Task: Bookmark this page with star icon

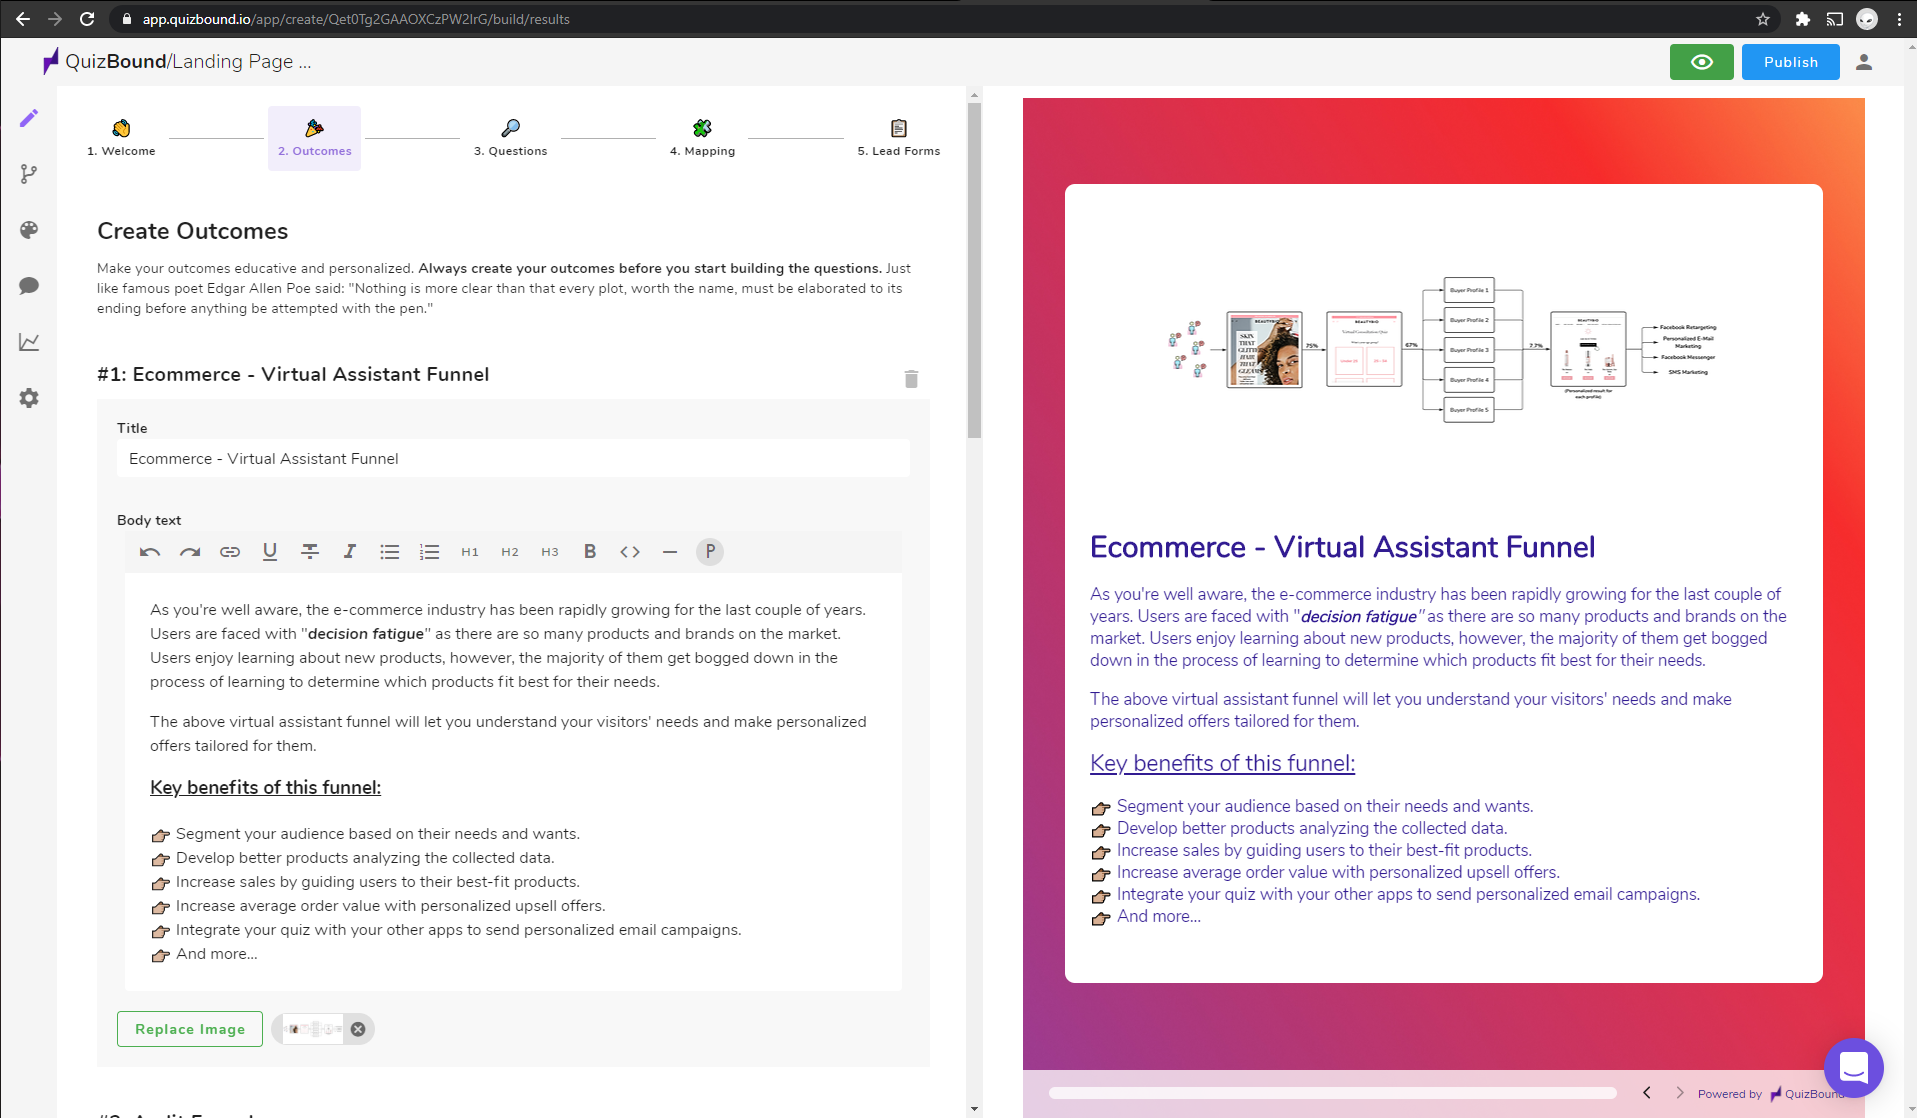Action: [x=1763, y=19]
